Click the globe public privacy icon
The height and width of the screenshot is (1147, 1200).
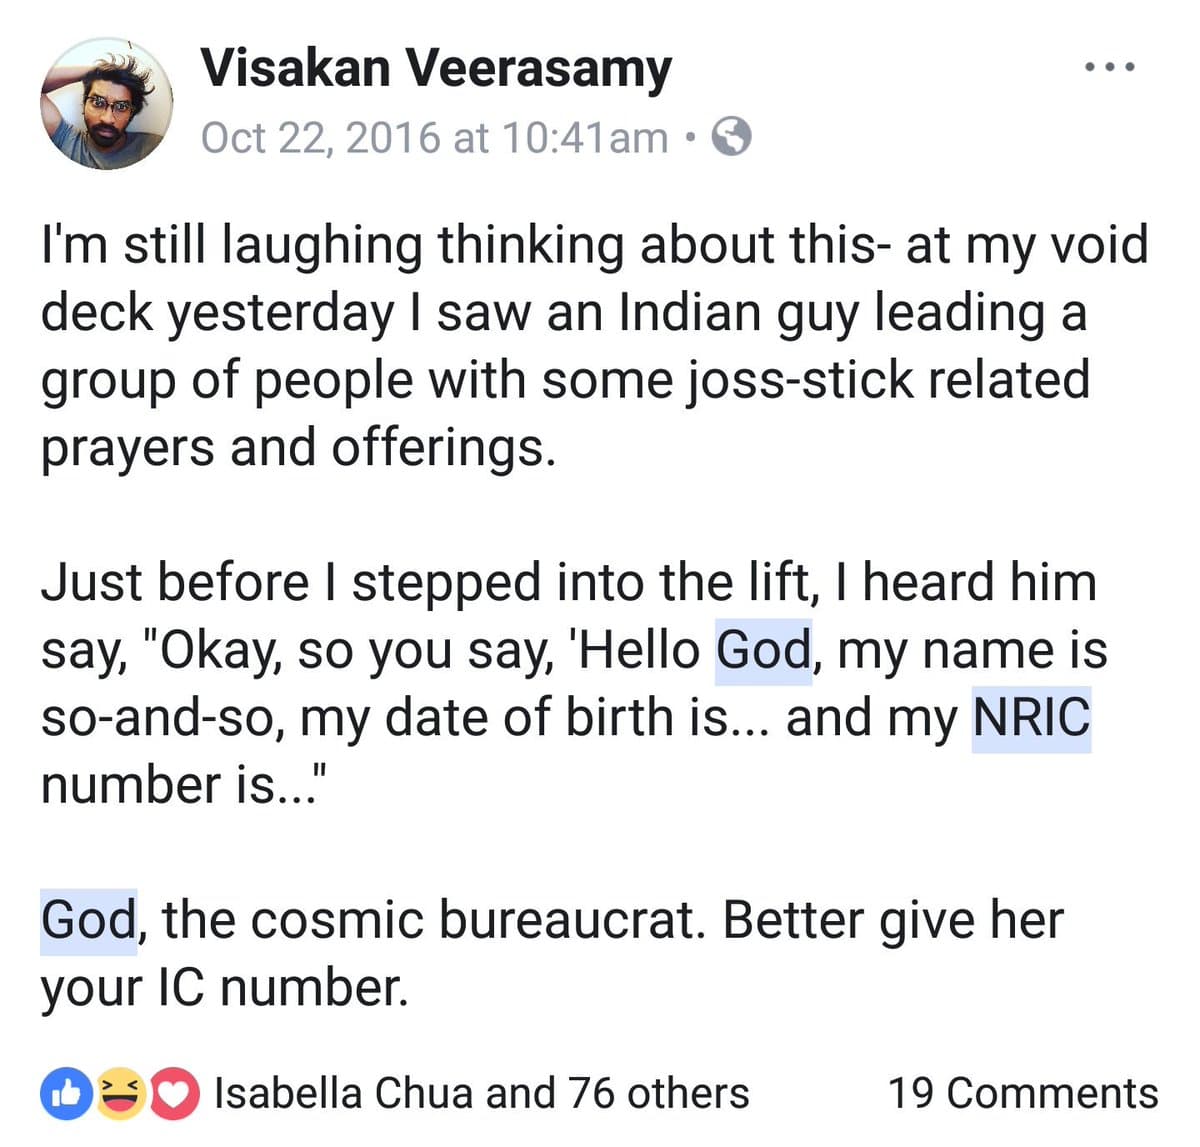(x=731, y=136)
